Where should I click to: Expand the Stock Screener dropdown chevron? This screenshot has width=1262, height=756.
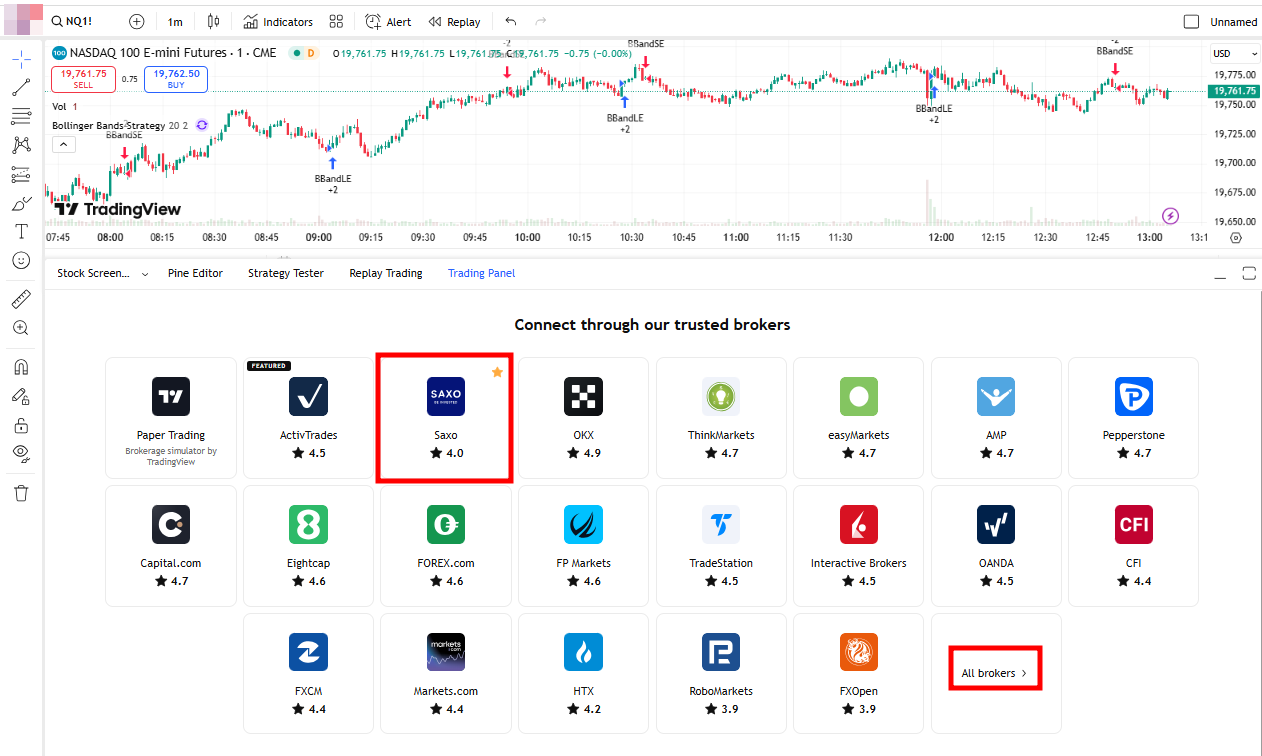pyautogui.click(x=144, y=273)
